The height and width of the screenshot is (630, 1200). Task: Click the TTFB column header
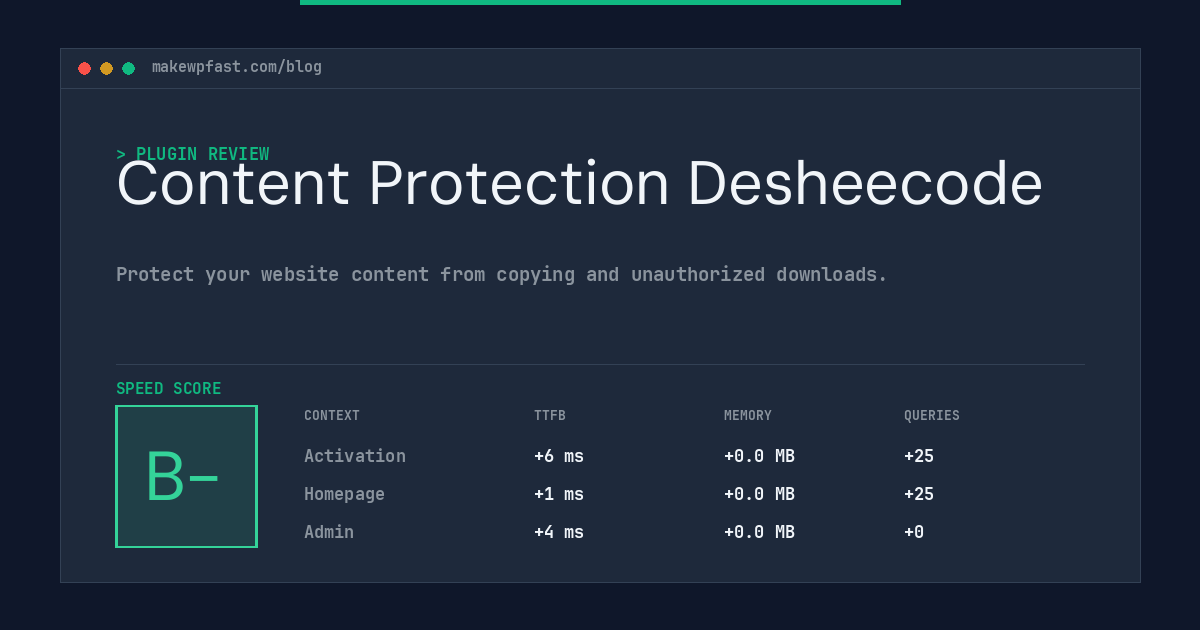550,416
